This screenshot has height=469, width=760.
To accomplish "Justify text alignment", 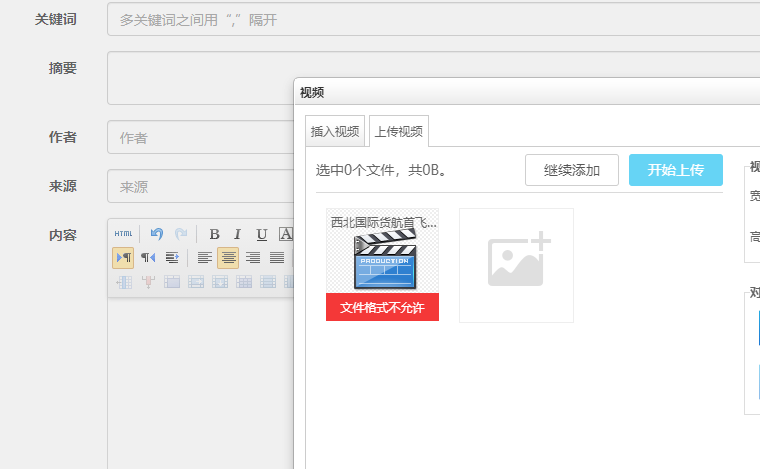I will (276, 258).
